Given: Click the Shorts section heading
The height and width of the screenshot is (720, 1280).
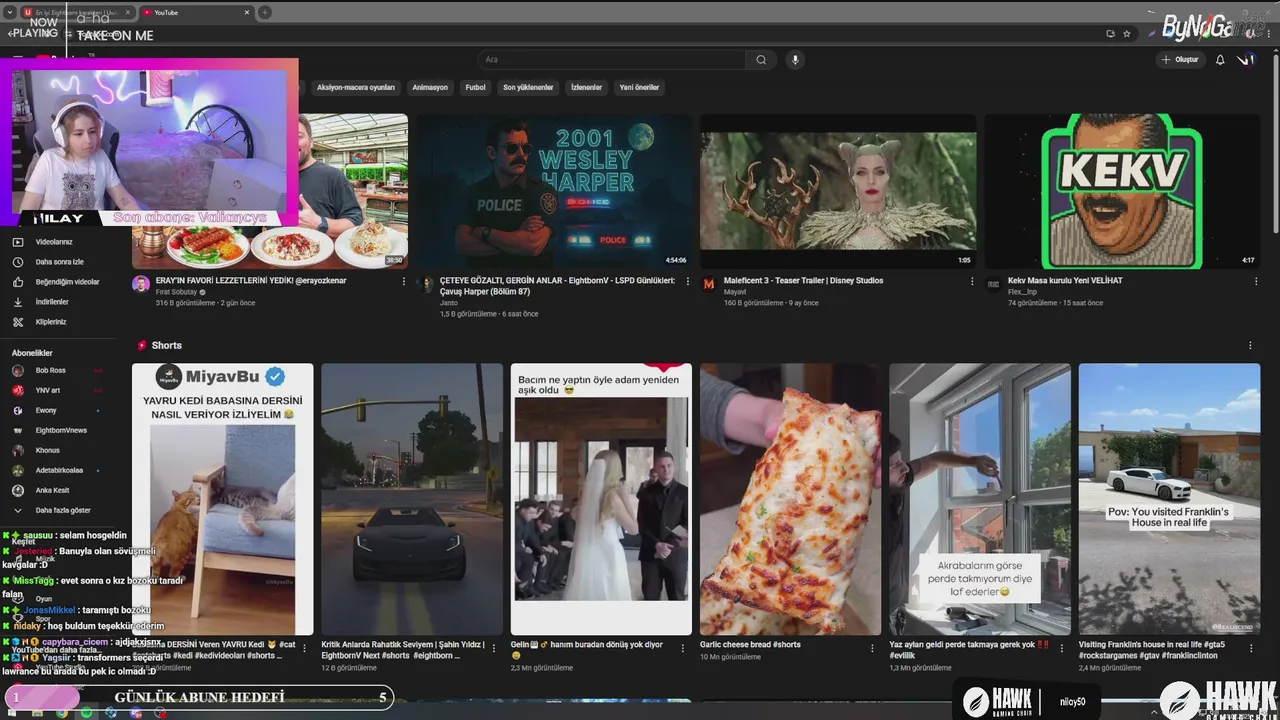Looking at the screenshot, I should [166, 346].
